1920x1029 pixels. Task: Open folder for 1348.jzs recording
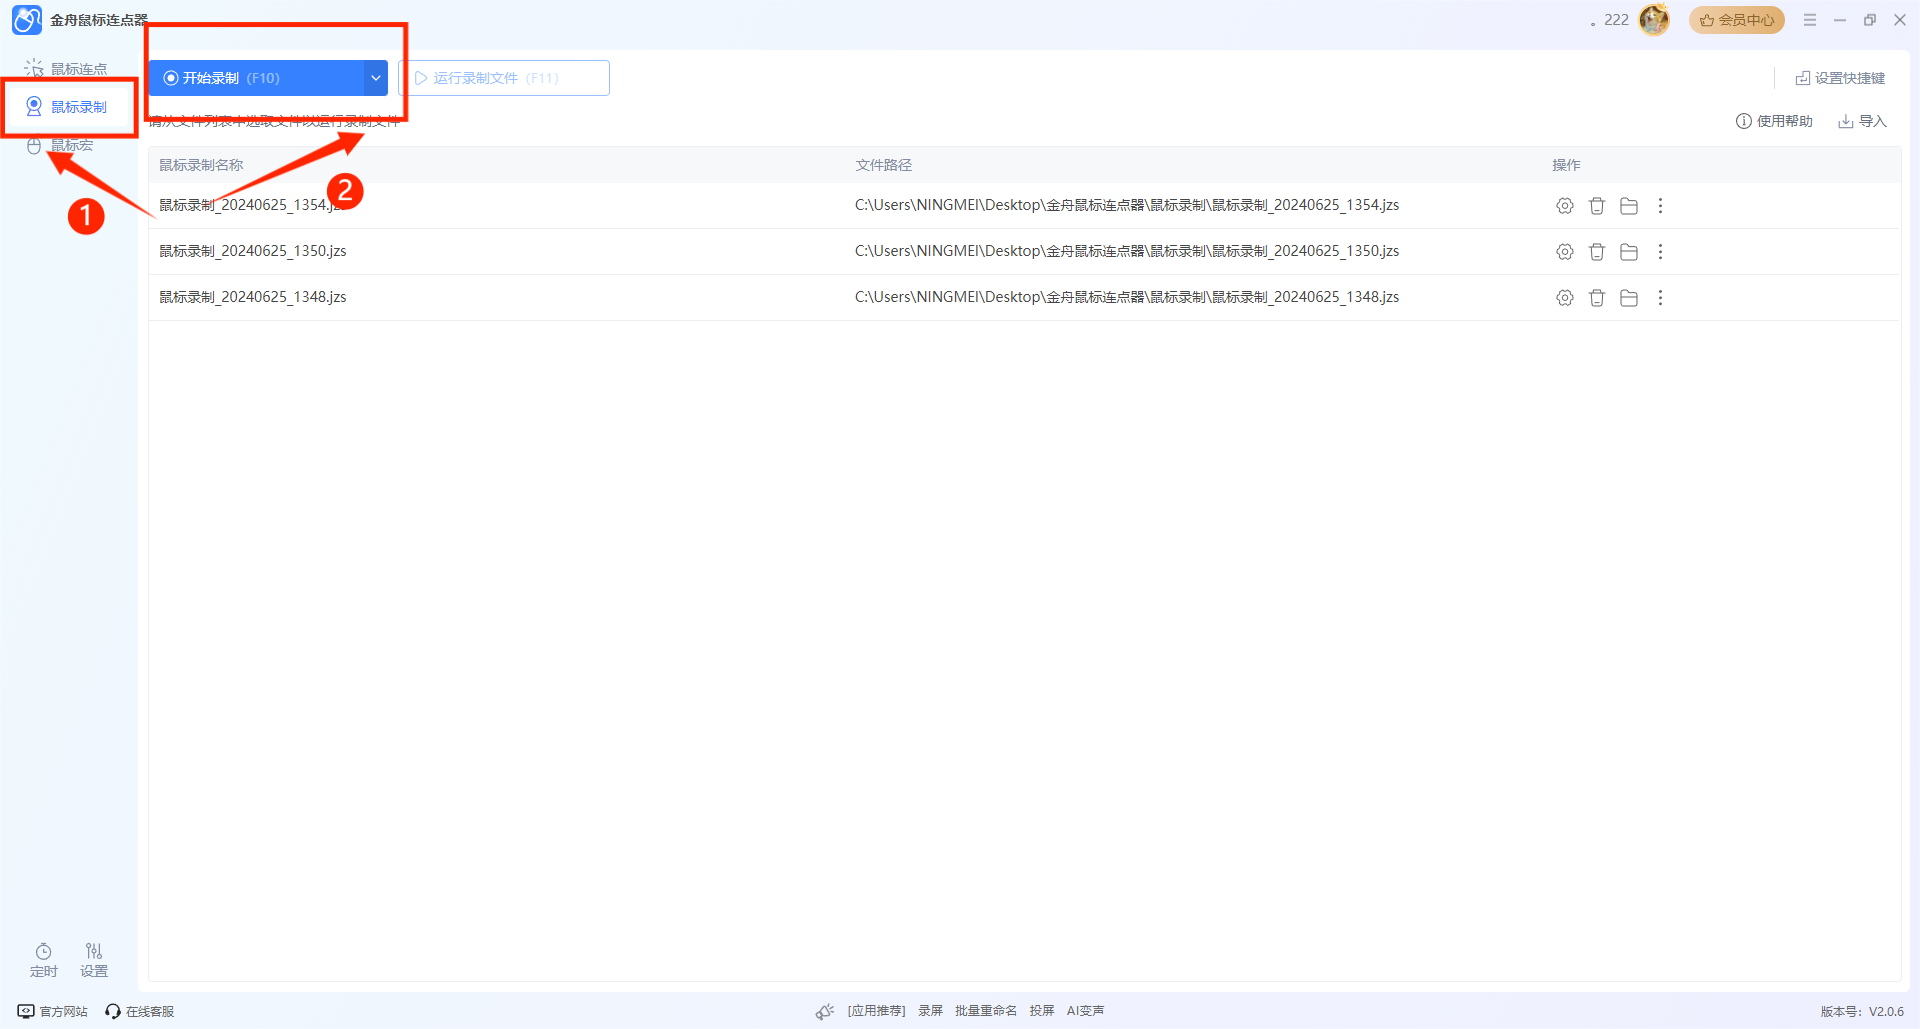point(1629,298)
